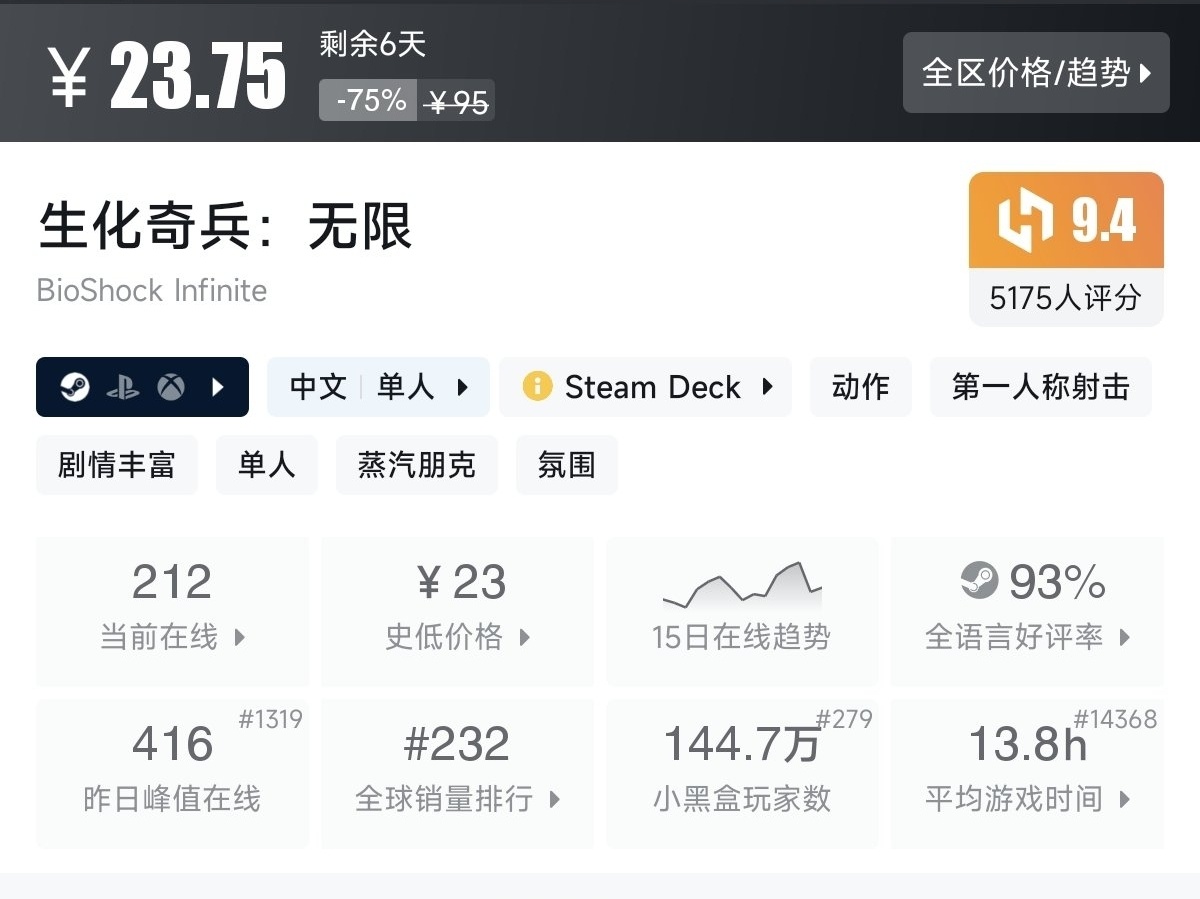Viewport: 1200px width, 899px height.
Task: Click the Steam Deck info icon
Action: point(537,387)
